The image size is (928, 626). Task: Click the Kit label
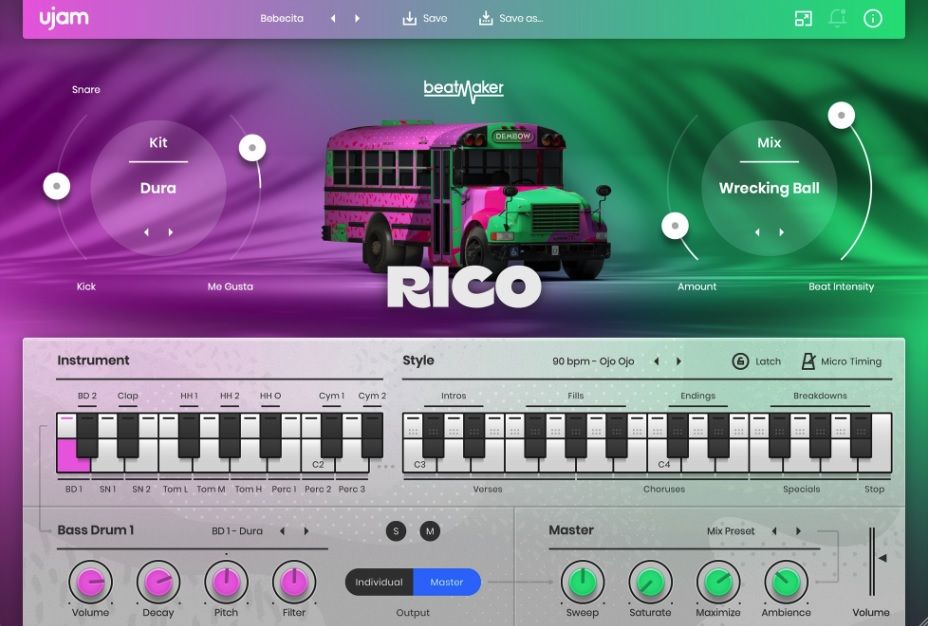point(158,143)
